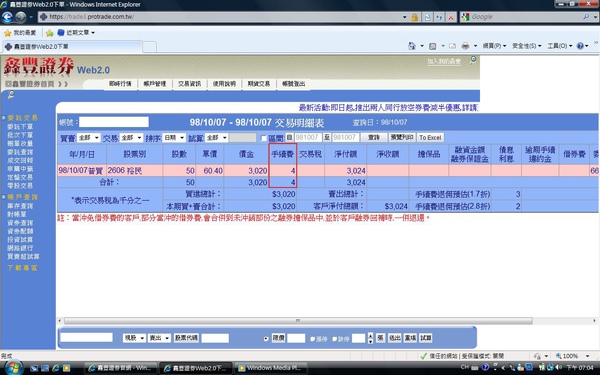Open the 帳戶管理 menu tab

(x=155, y=84)
